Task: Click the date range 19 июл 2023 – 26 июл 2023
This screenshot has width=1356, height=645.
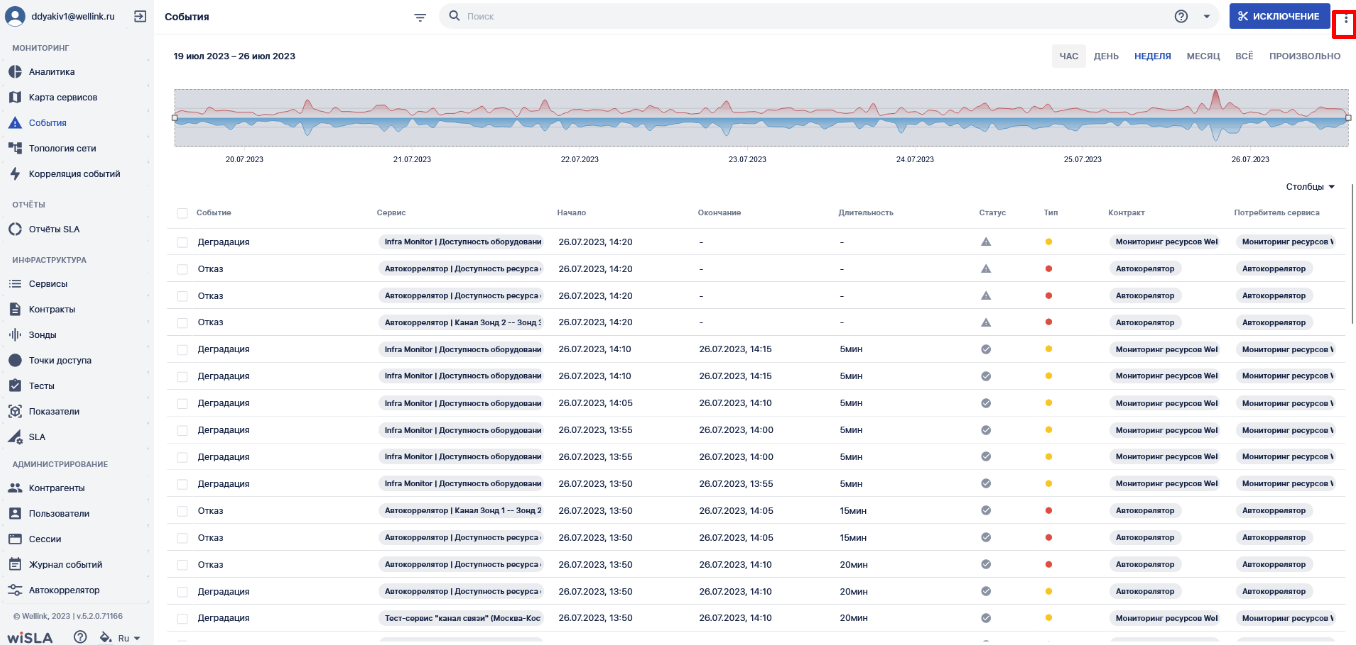Action: [x=234, y=56]
